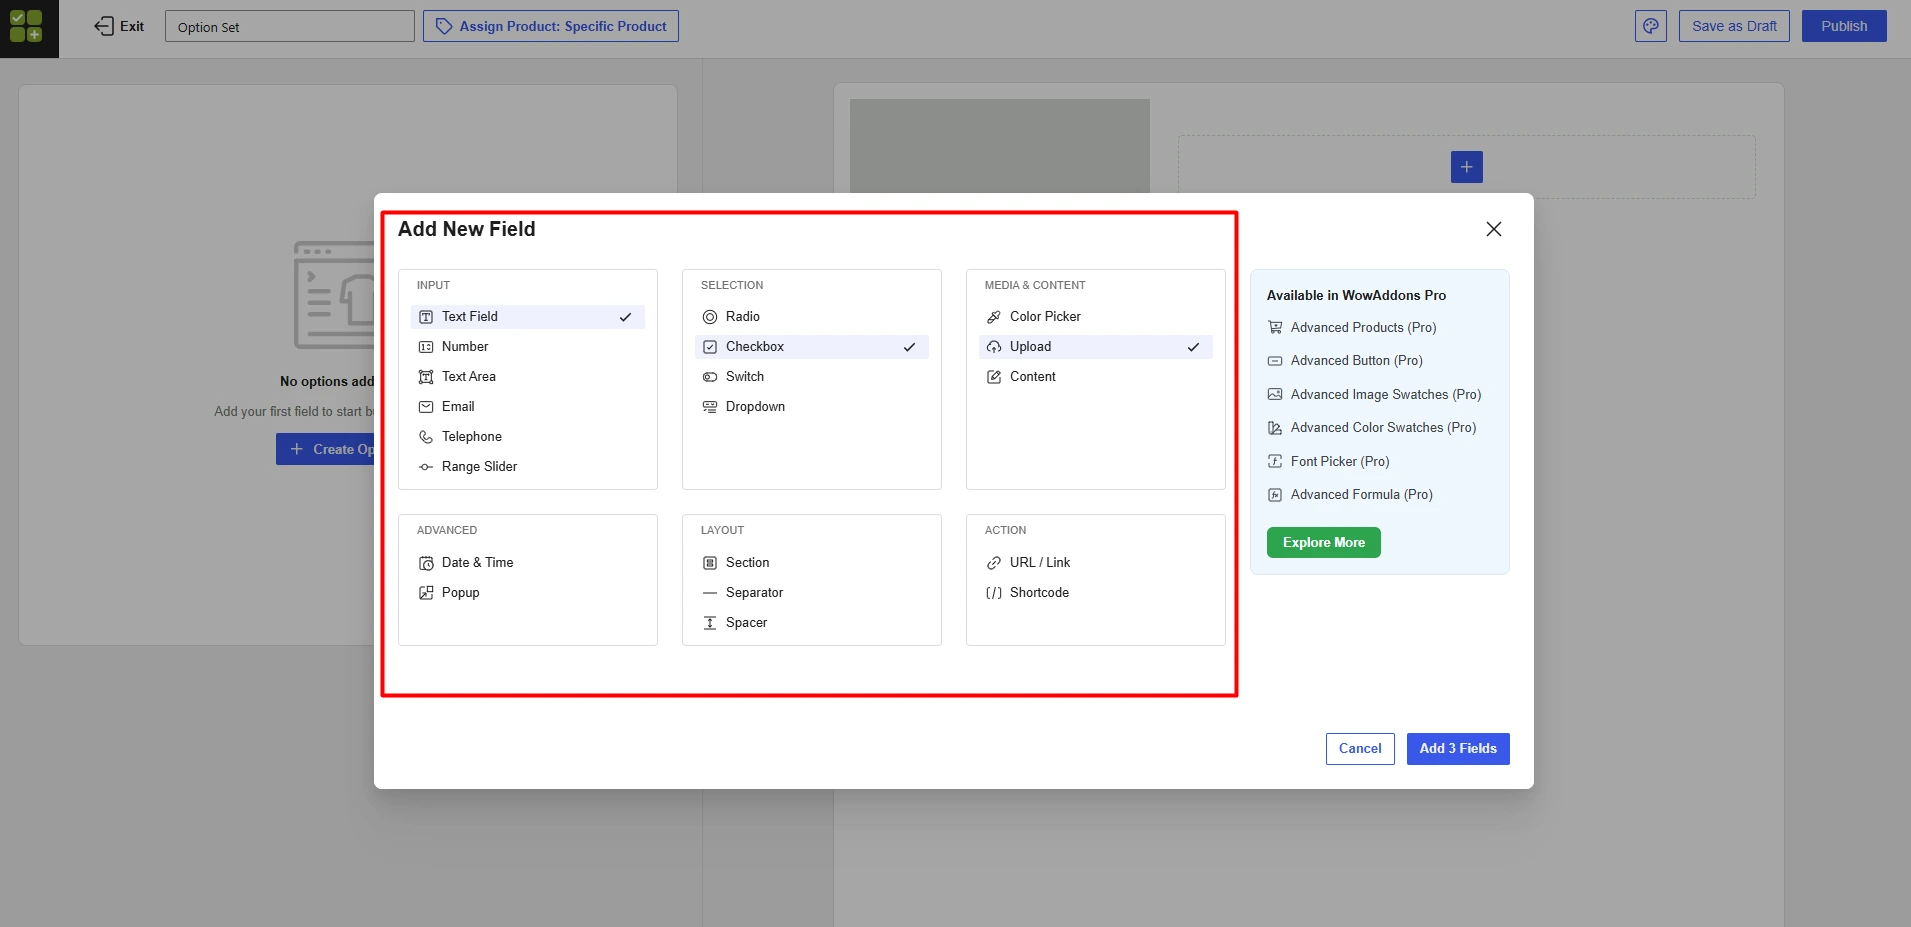The width and height of the screenshot is (1911, 927).
Task: Open Assign Product: Specific Product
Action: (551, 26)
